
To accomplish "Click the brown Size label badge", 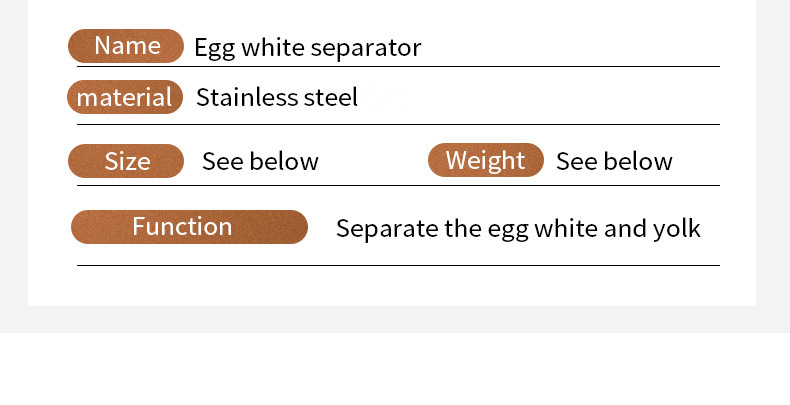I will tap(126, 161).
